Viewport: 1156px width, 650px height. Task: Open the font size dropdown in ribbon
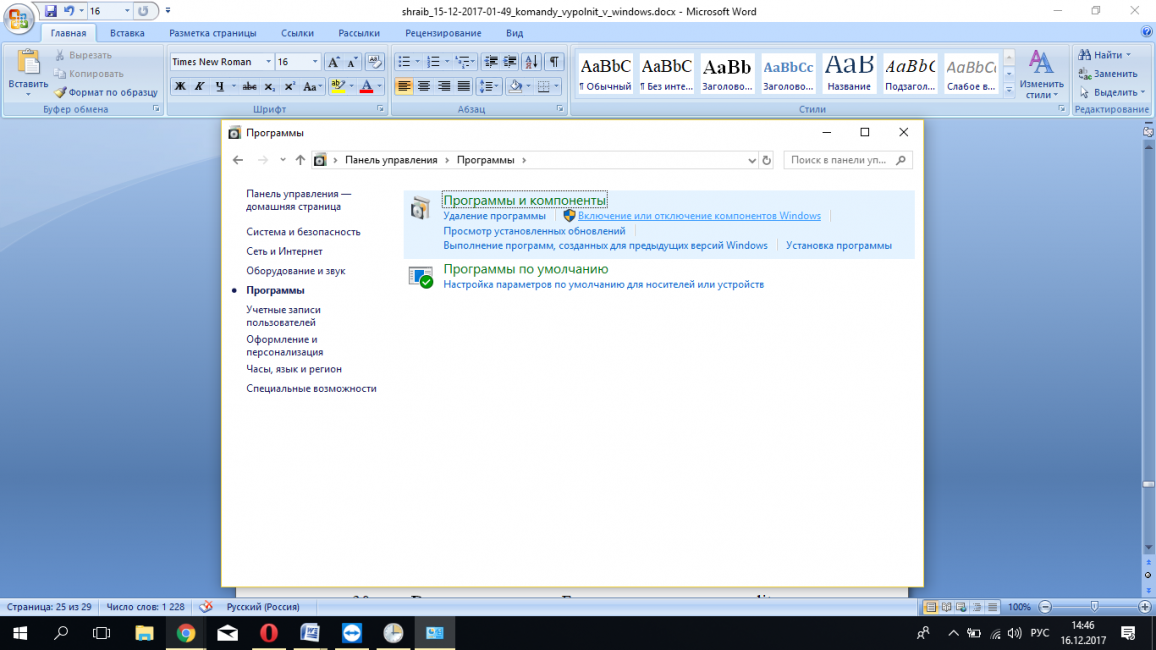[315, 62]
